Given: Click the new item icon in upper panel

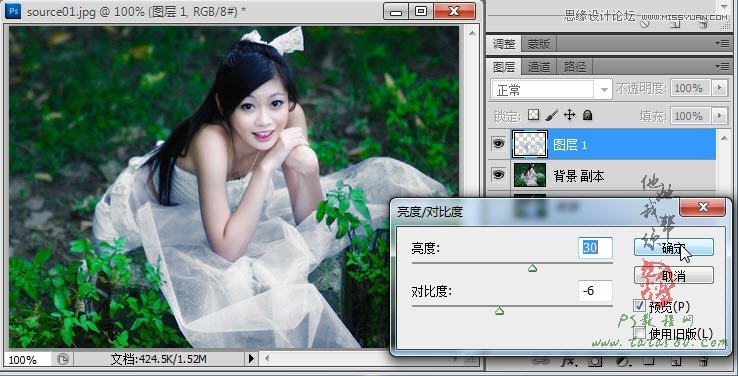Looking at the screenshot, I should [676, 24].
